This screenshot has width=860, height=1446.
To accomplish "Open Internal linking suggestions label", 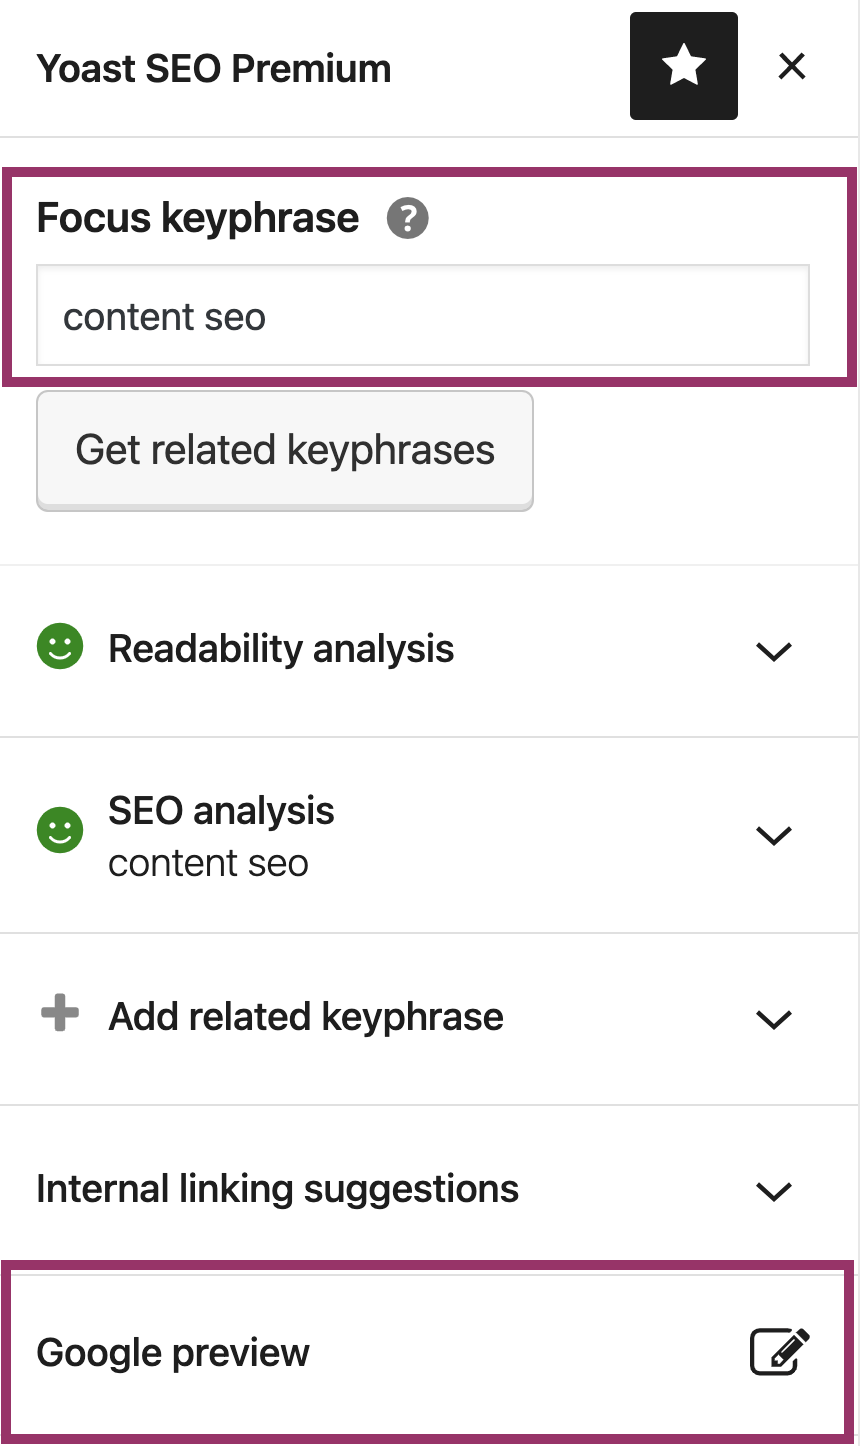I will pyautogui.click(x=277, y=1189).
